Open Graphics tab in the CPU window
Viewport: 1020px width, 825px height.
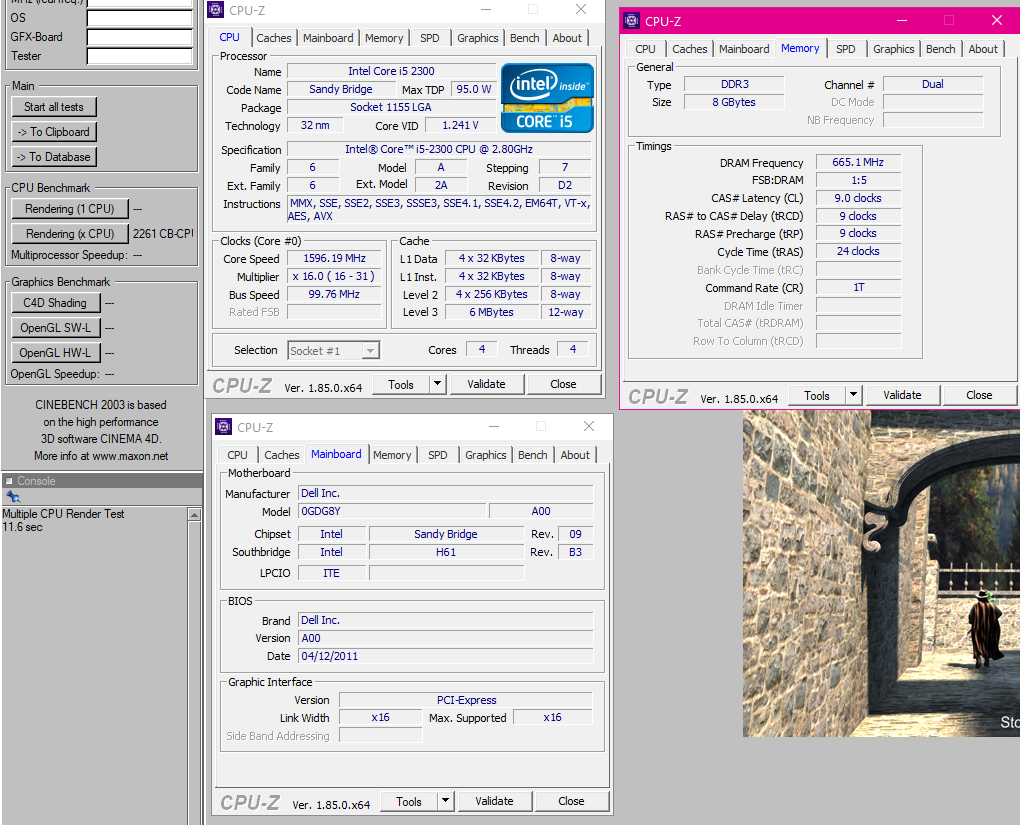coord(477,38)
